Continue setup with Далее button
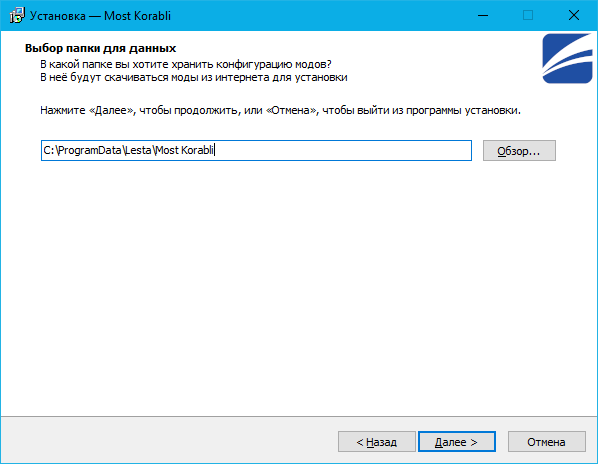The image size is (598, 464). 457,442
